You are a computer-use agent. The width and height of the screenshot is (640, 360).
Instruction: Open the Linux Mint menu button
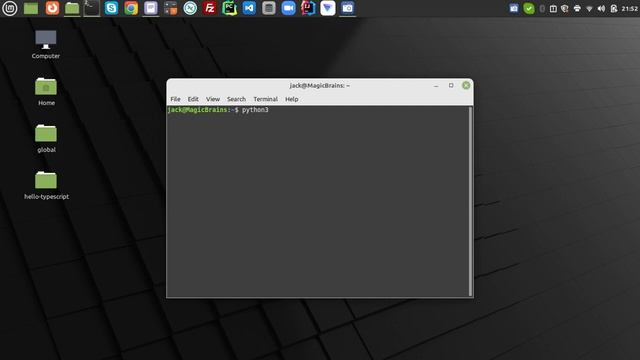pyautogui.click(x=10, y=8)
